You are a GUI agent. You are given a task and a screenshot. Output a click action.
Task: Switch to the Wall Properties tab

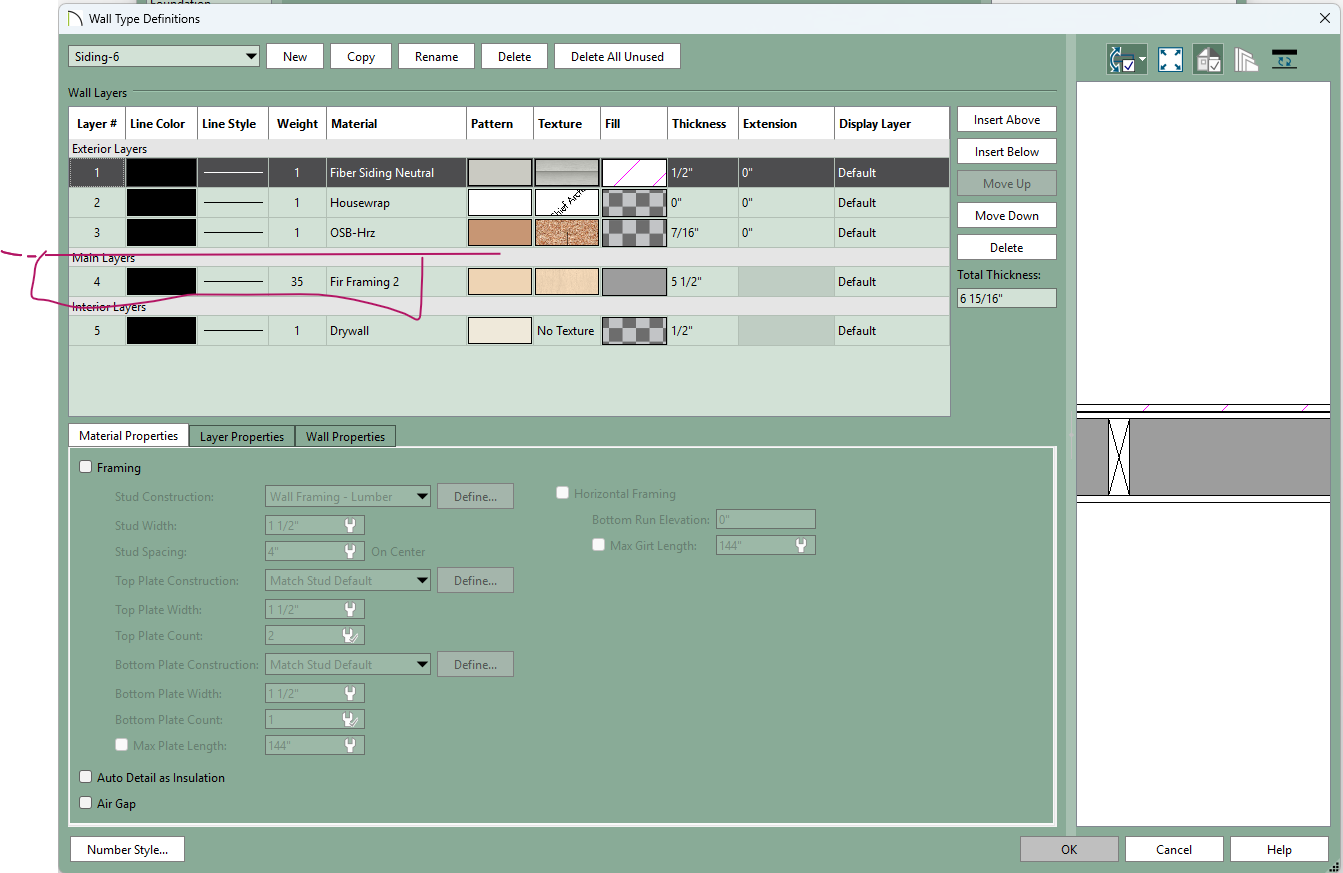pos(345,437)
